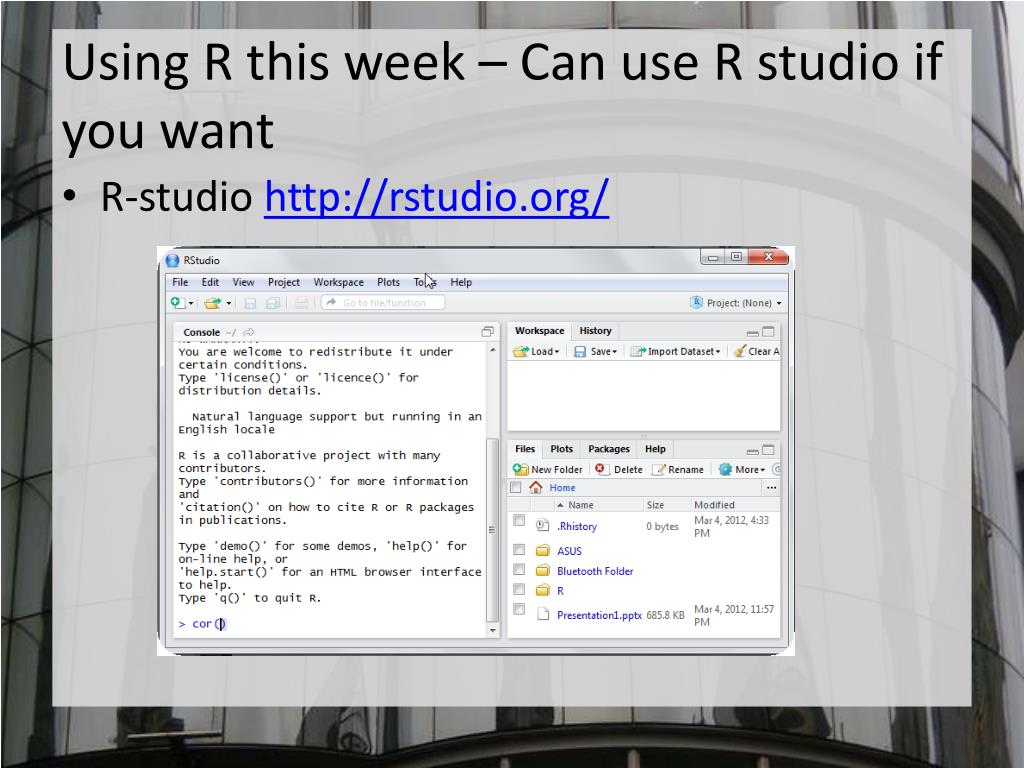Viewport: 1024px width, 768px height.
Task: Open the More dropdown in Files pane
Action: coord(741,469)
